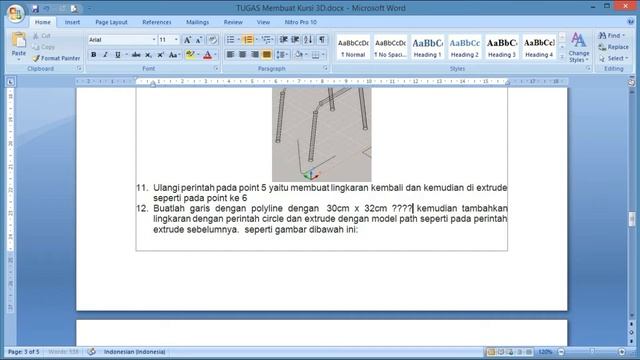Undo the last action
The width and height of the screenshot is (640, 360).
[x=47, y=8]
